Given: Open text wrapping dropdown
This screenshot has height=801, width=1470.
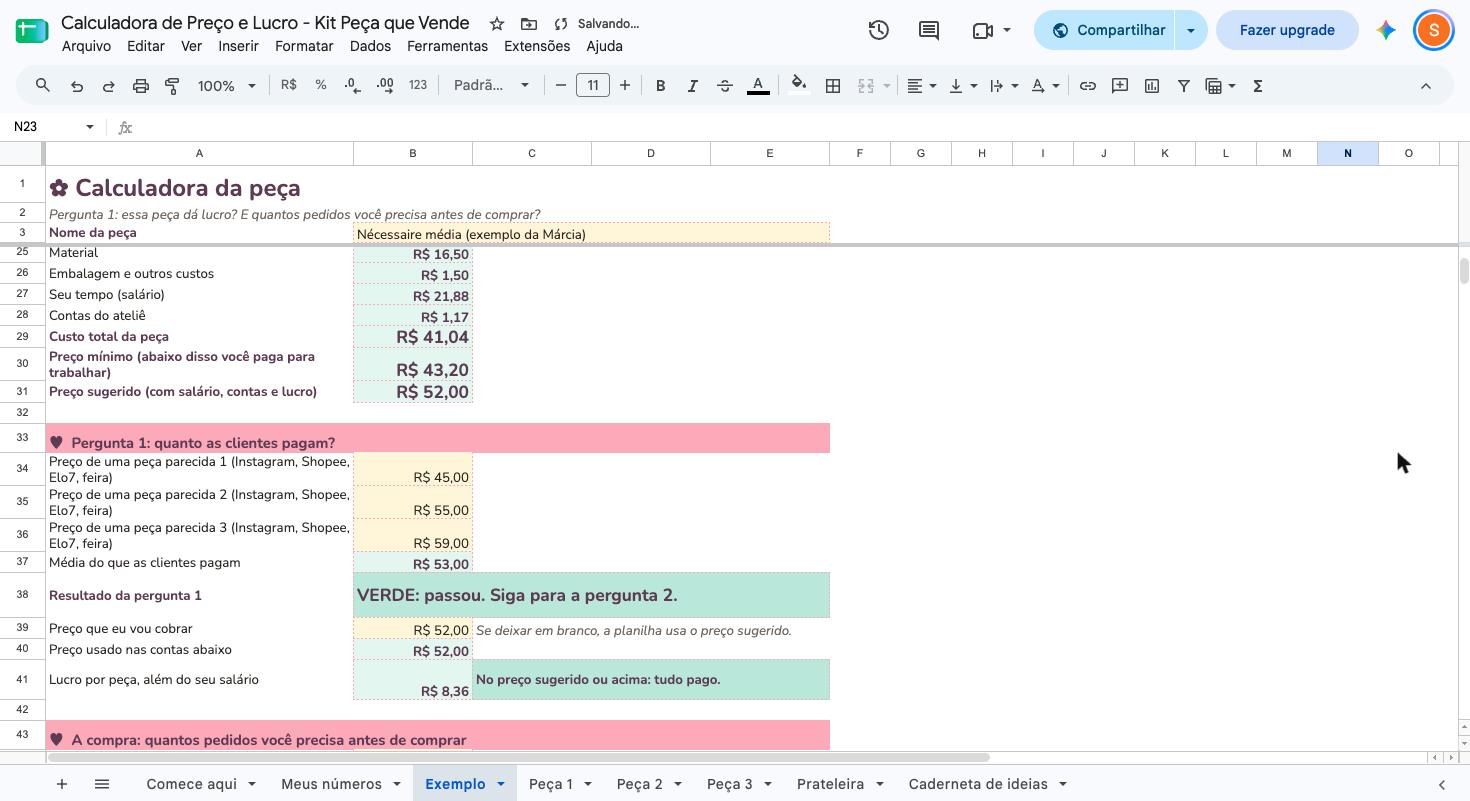Looking at the screenshot, I should tap(1003, 86).
